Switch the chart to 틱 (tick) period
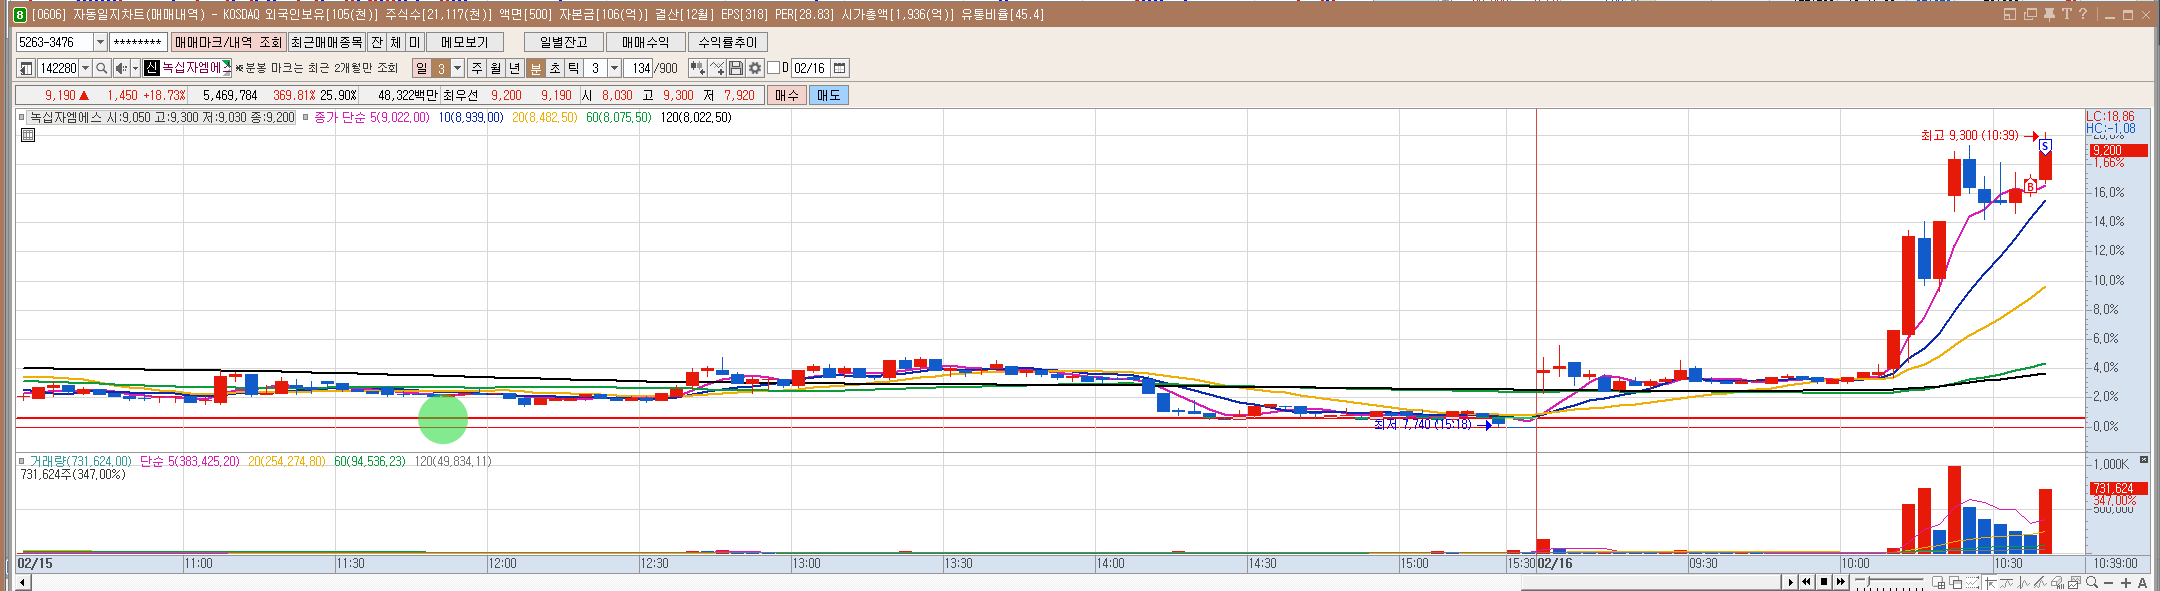This screenshot has height=591, width=2160. 573,68
